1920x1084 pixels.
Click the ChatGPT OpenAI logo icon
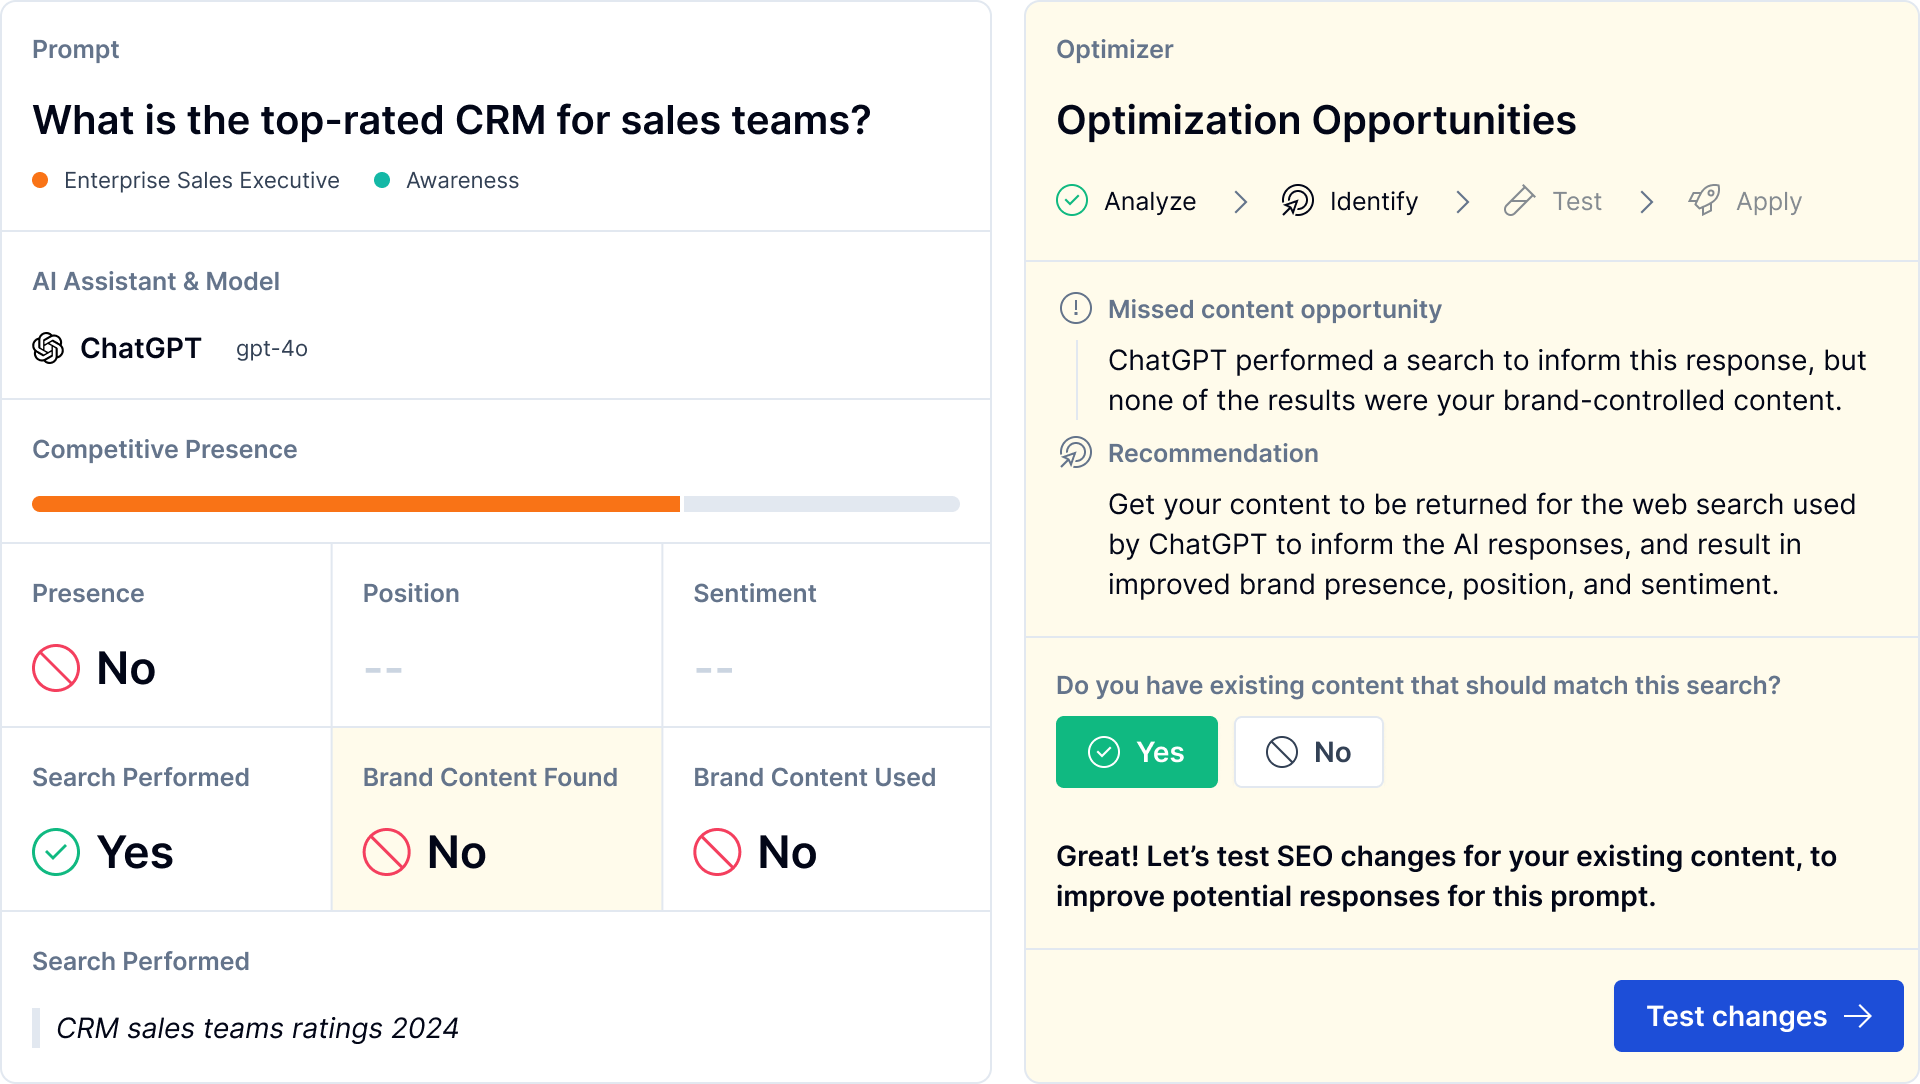51,348
